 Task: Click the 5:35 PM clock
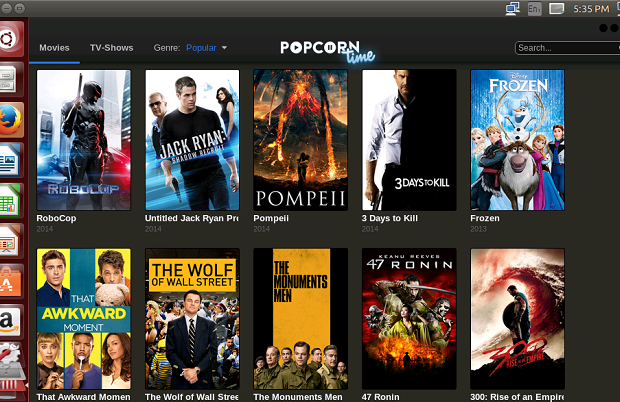[591, 9]
